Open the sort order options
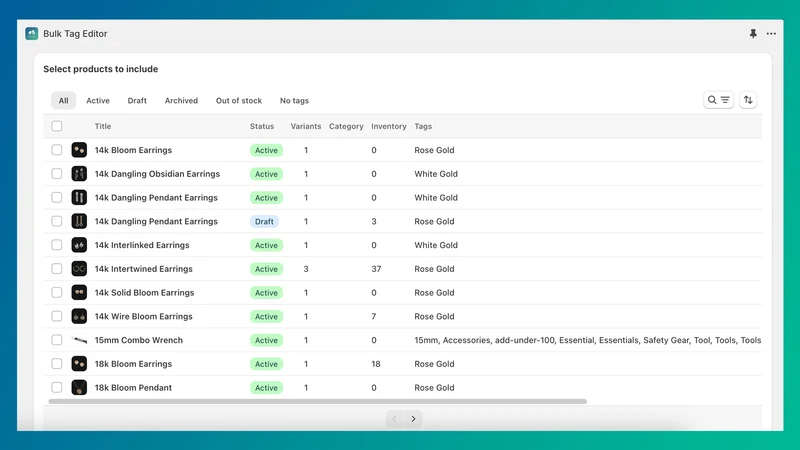Image resolution: width=800 pixels, height=450 pixels. [748, 100]
